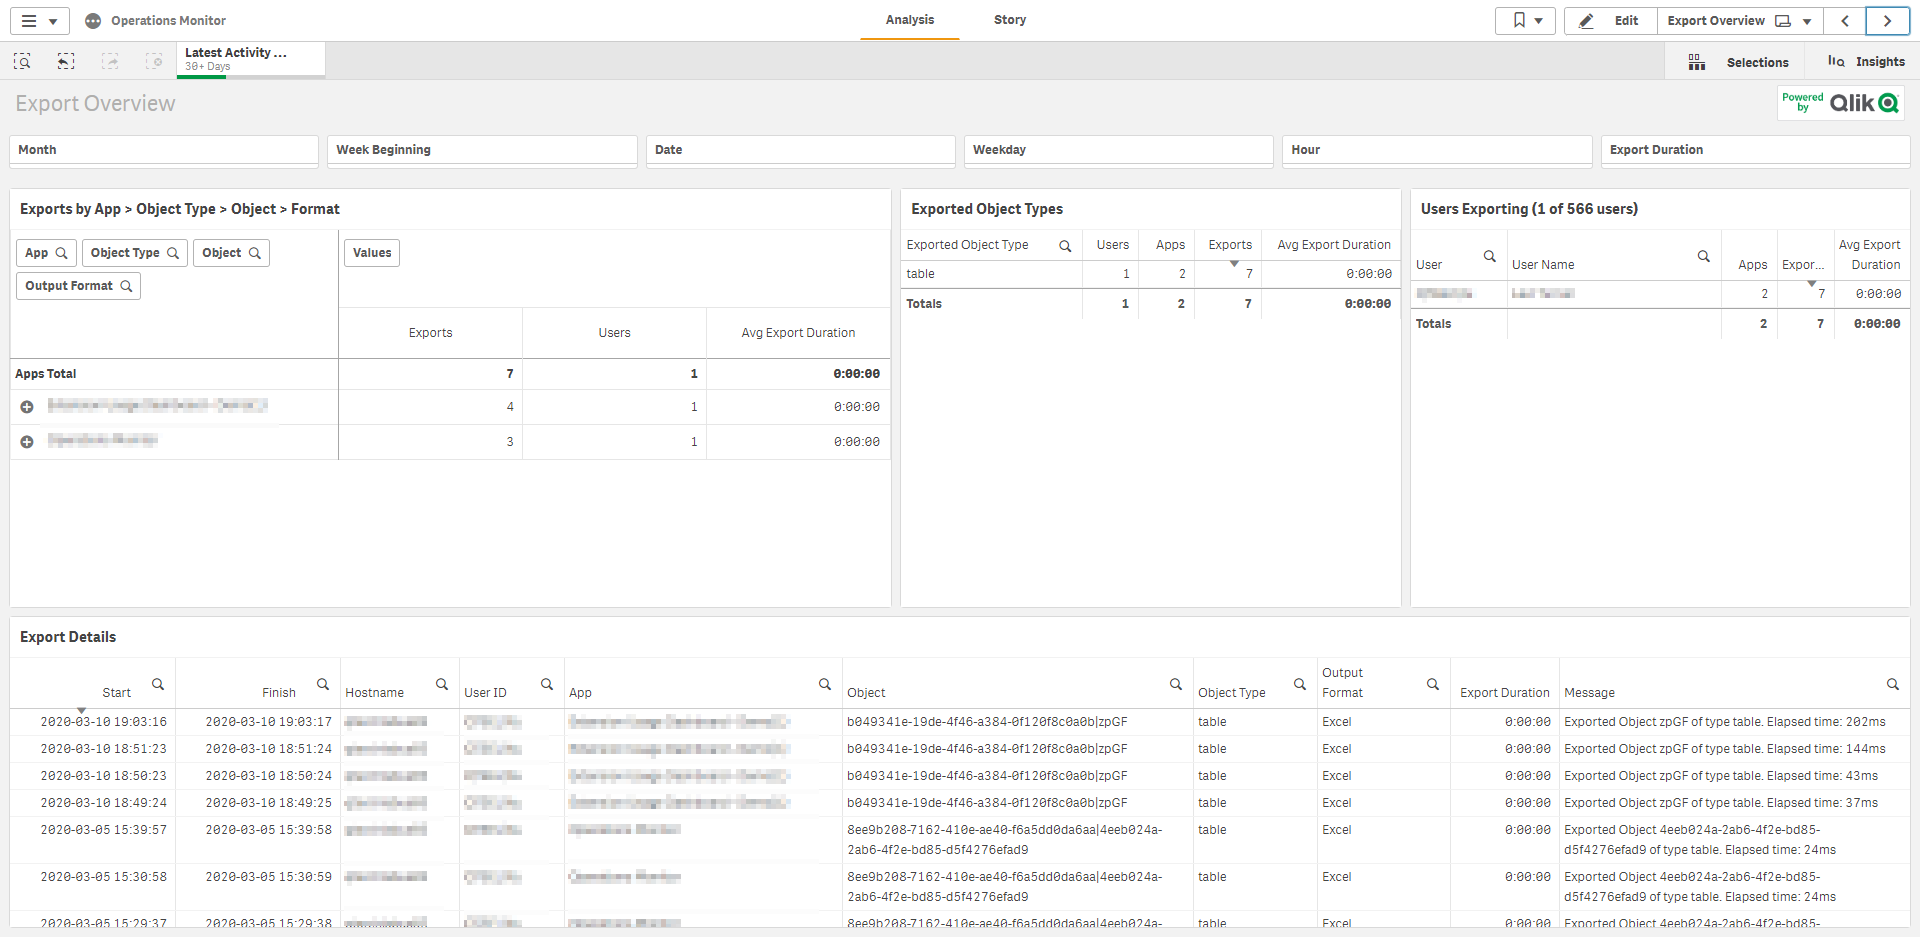This screenshot has width=1920, height=937.
Task: Switch to the Story tab
Action: (1009, 20)
